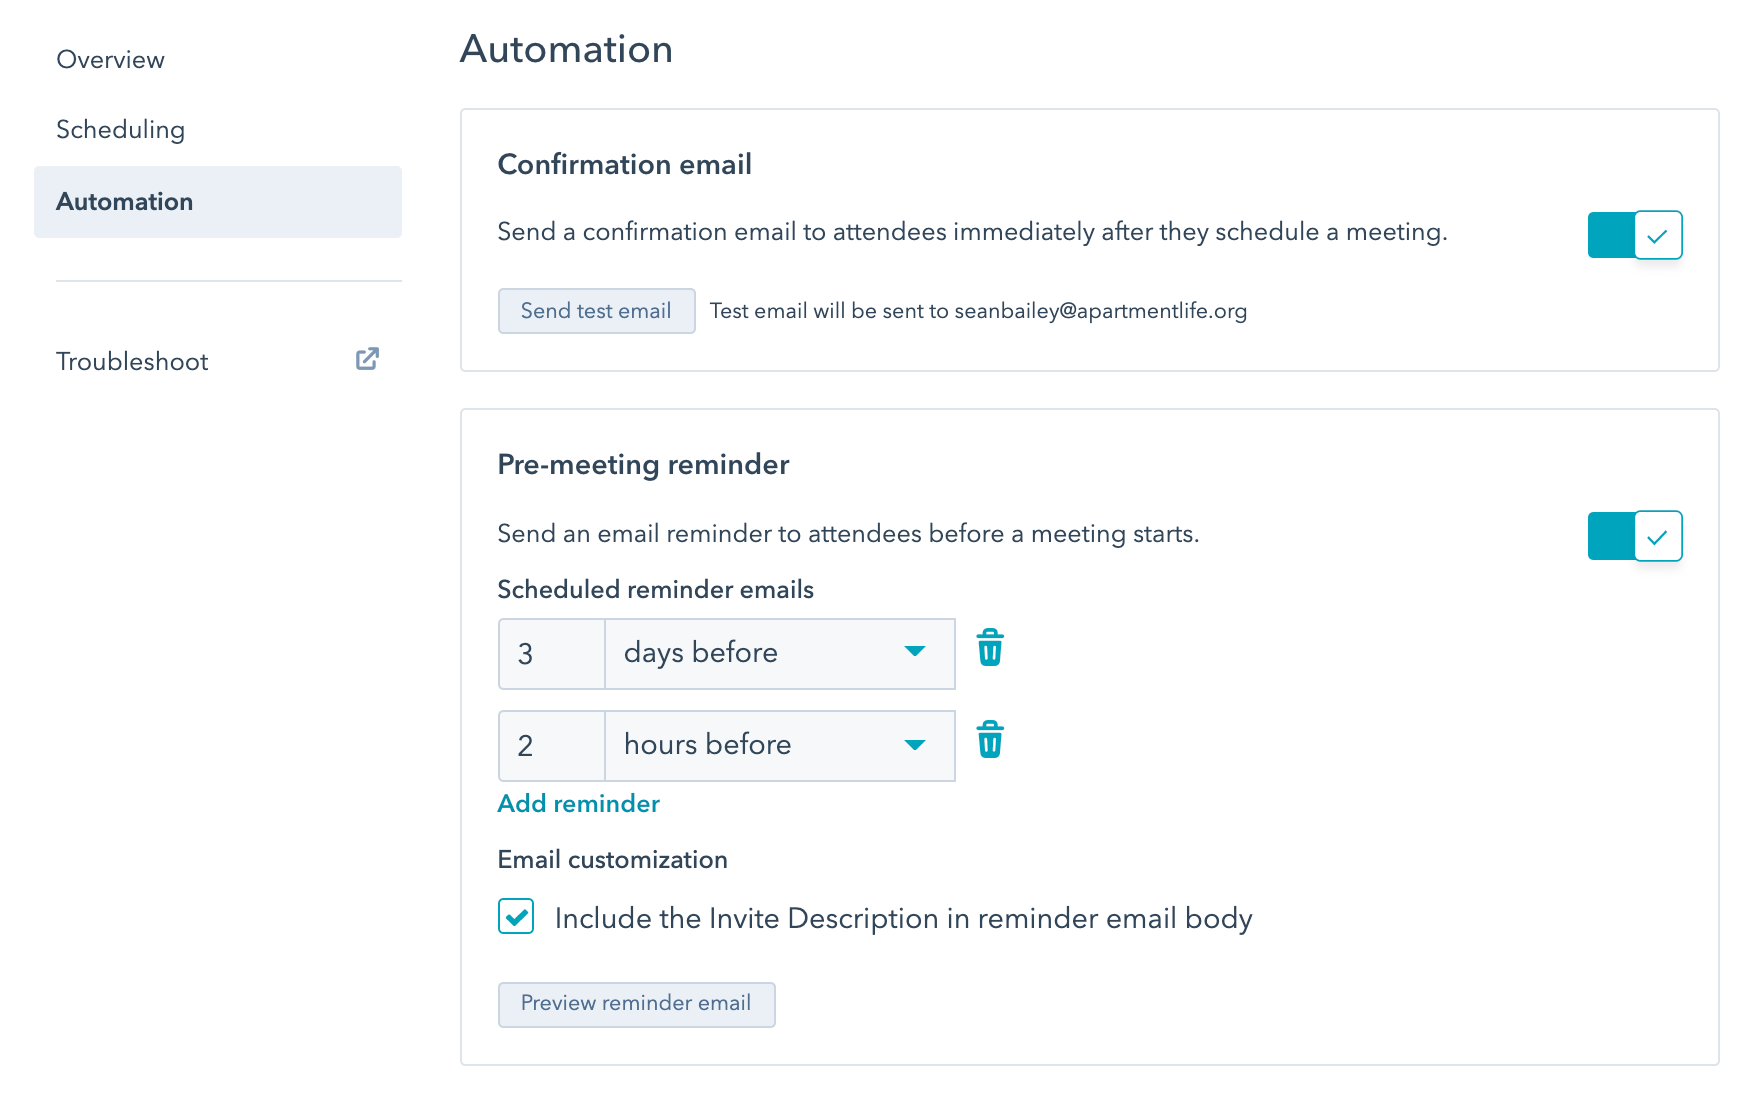Viewport: 1758px width, 1120px height.
Task: Click the Scheduled reminder emails label
Action: tap(656, 590)
